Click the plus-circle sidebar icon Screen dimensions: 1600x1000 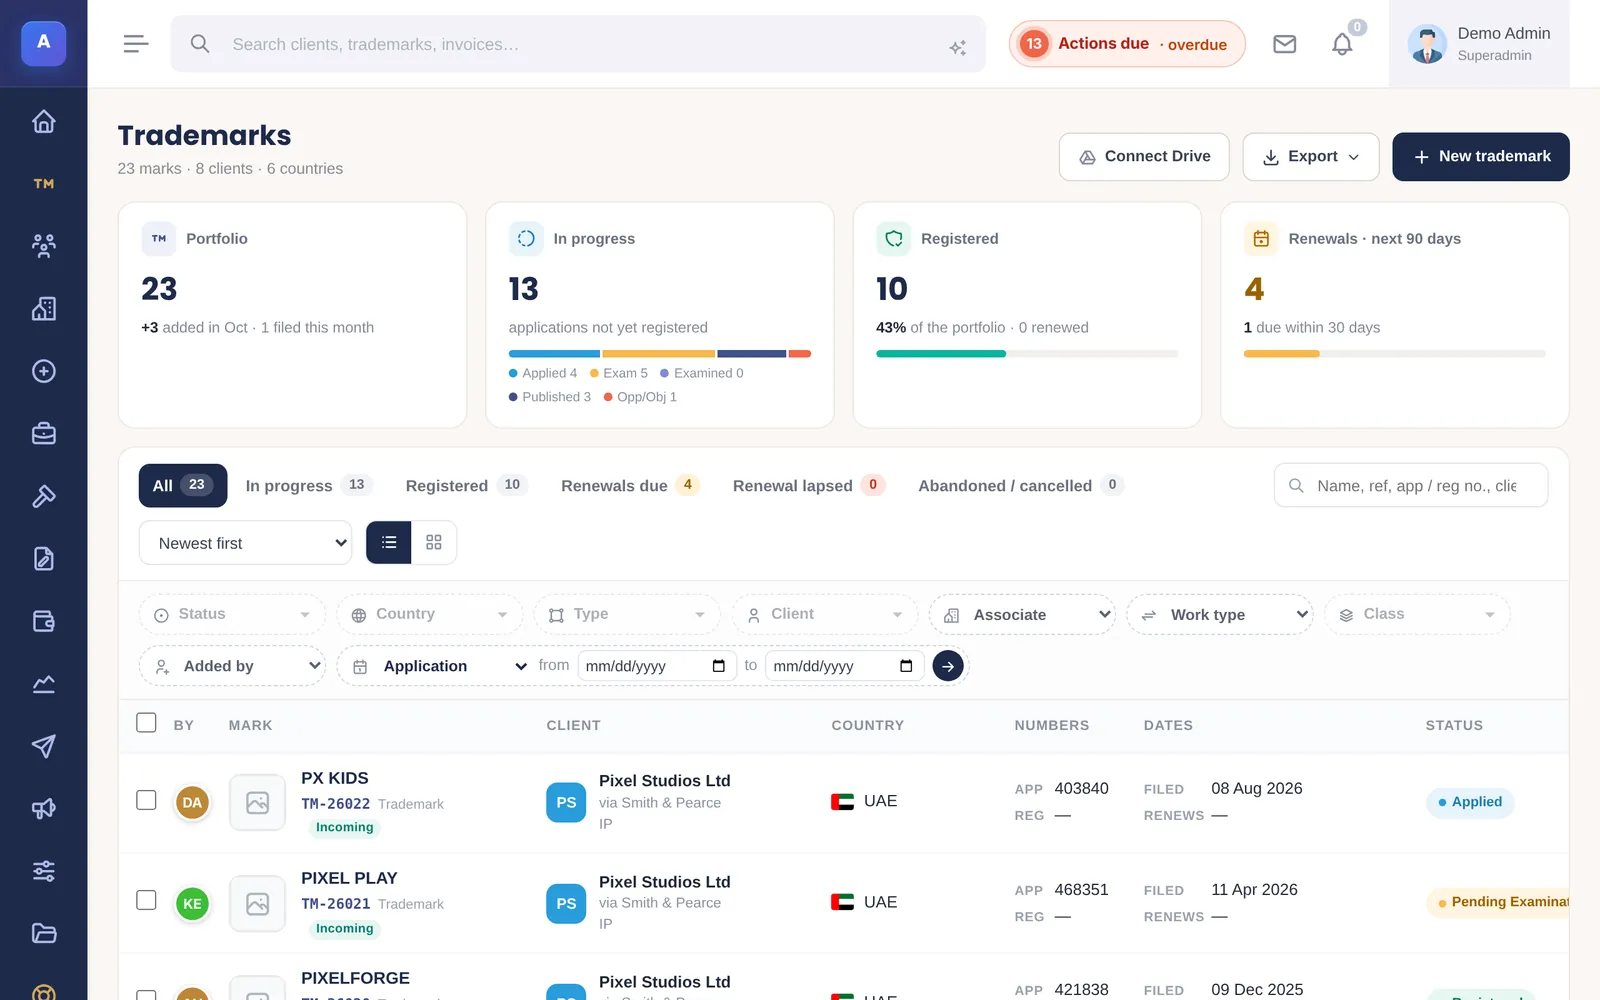pos(43,371)
